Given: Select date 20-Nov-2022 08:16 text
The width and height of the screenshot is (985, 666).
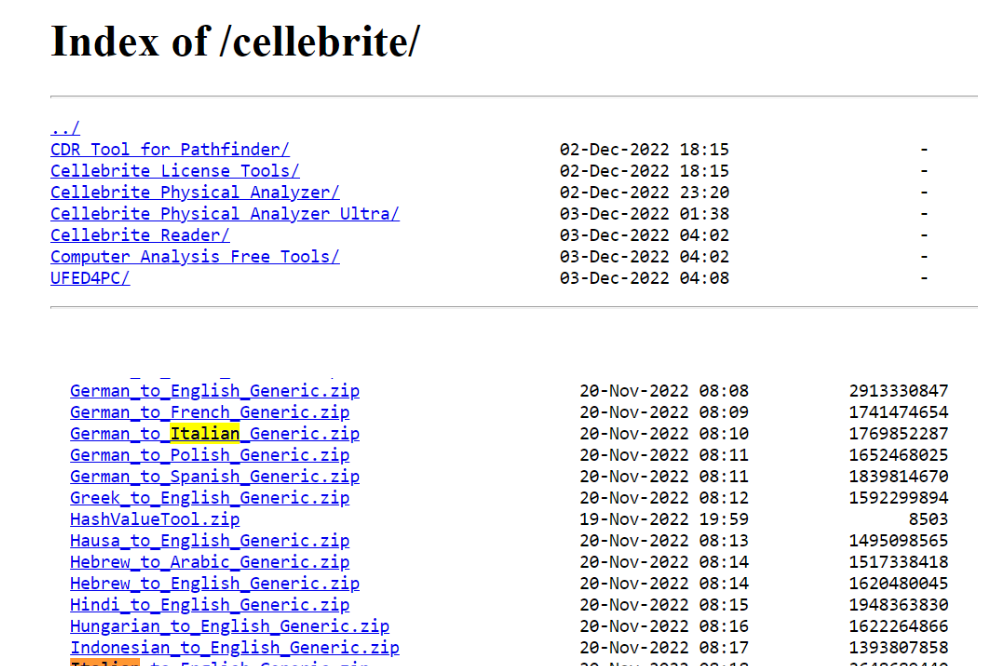Looking at the screenshot, I should click(x=664, y=626).
